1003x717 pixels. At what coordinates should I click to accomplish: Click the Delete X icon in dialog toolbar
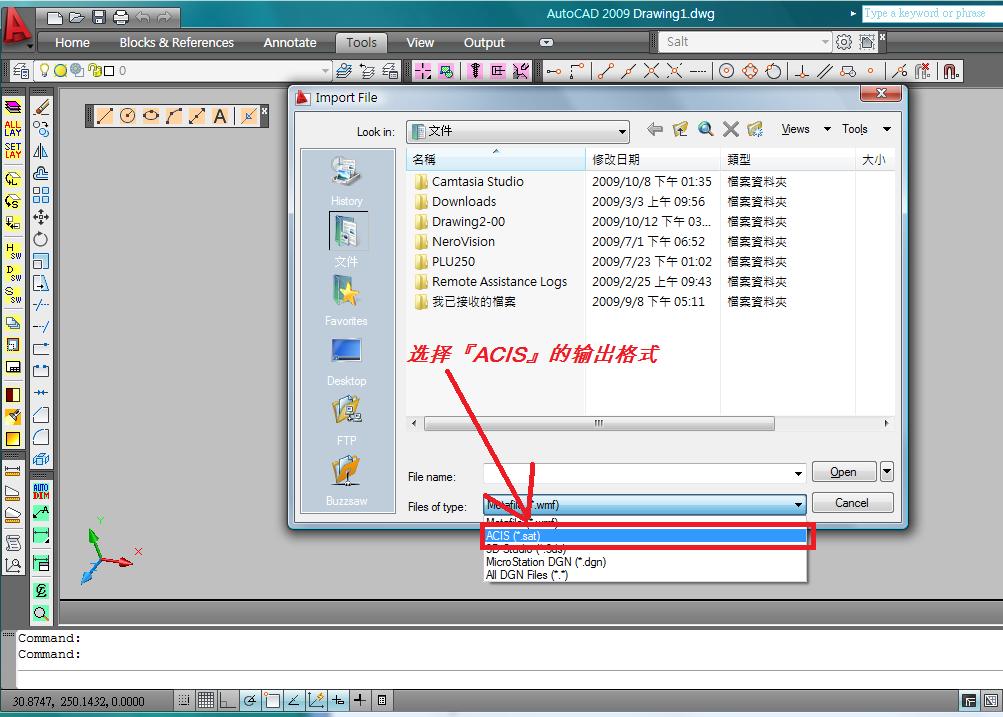click(x=731, y=129)
